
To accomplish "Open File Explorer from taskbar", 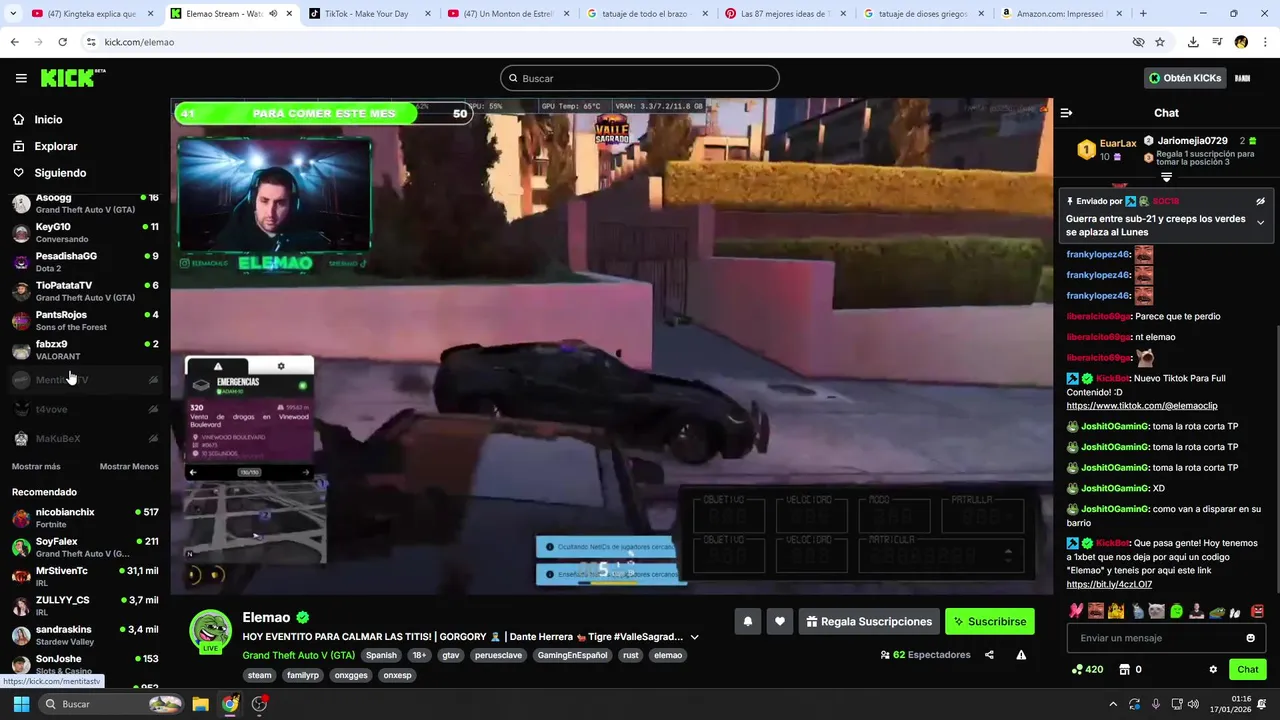I will tap(200, 704).
